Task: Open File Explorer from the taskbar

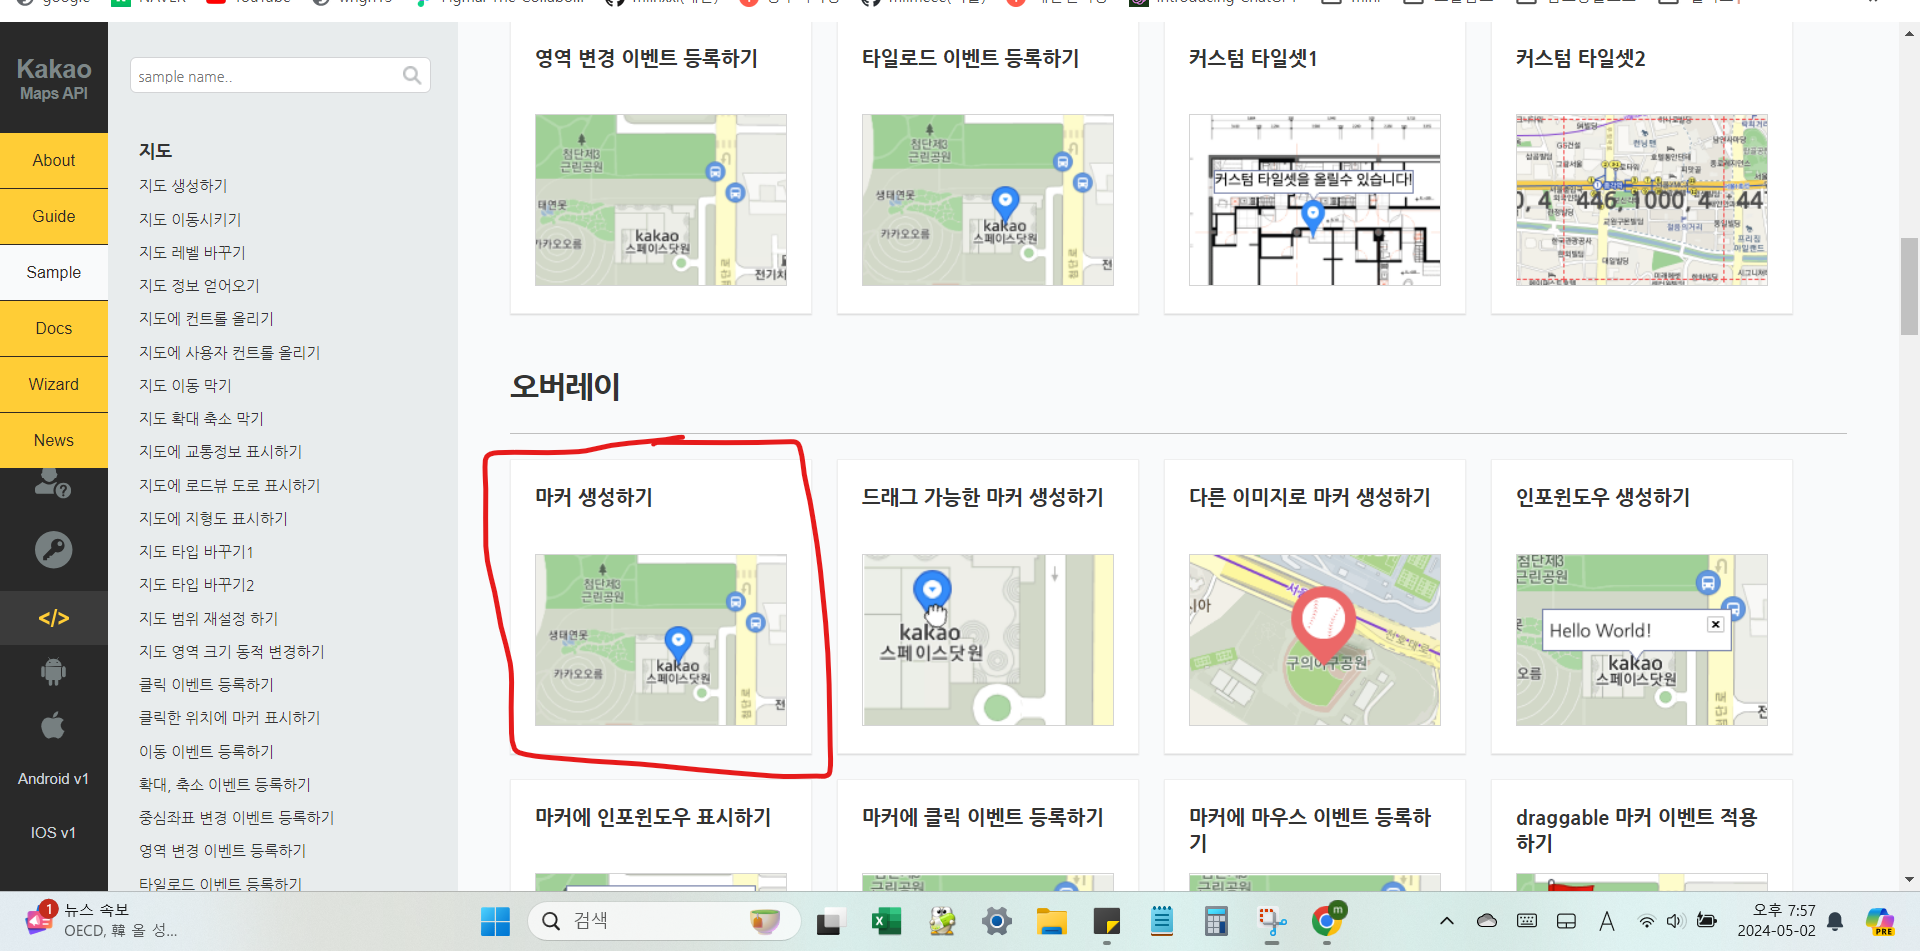Action: (x=1052, y=921)
